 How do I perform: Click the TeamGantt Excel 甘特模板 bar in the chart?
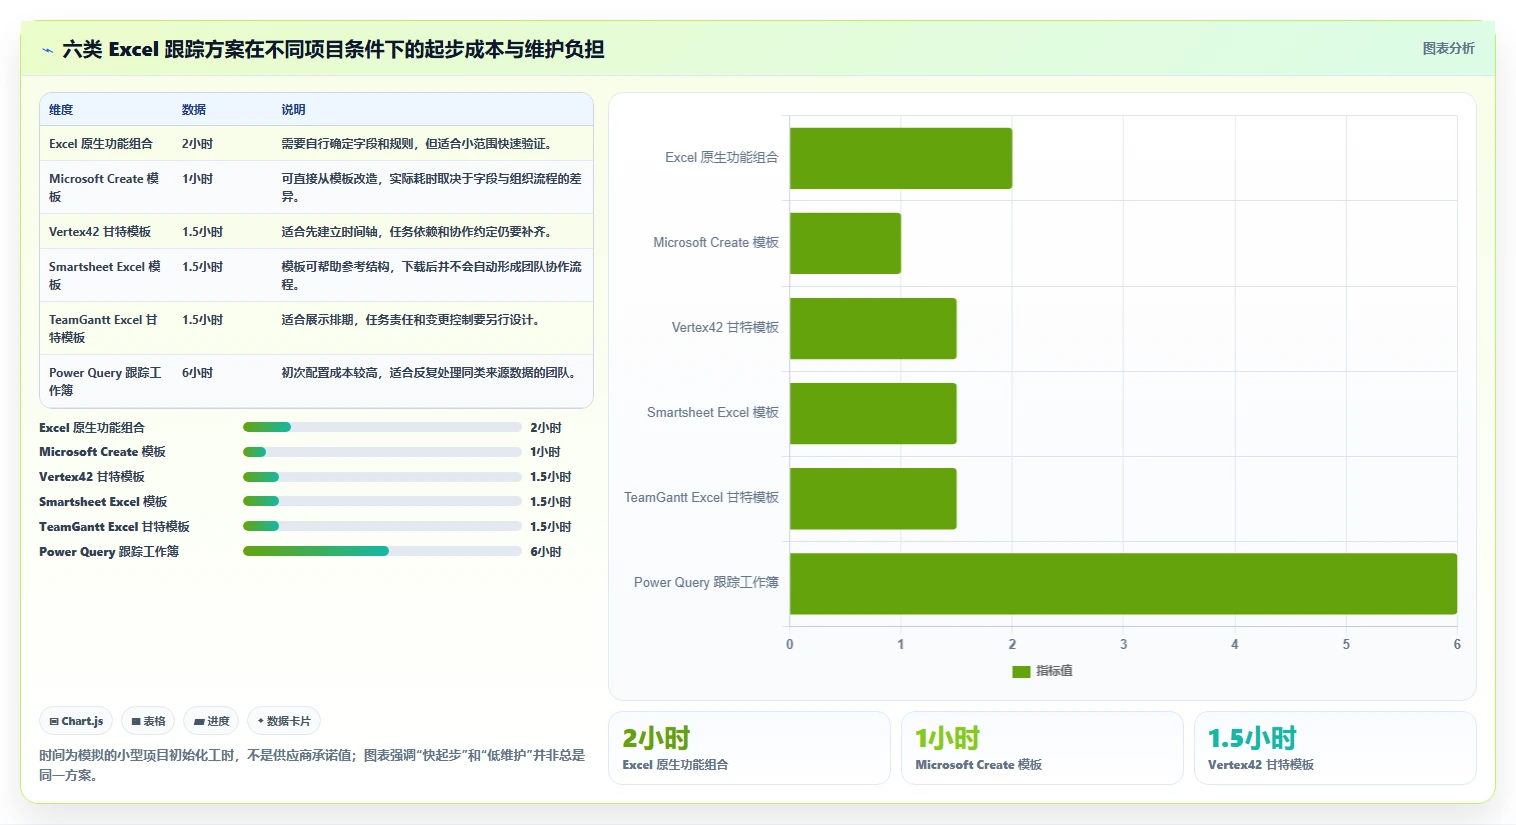[x=873, y=498]
